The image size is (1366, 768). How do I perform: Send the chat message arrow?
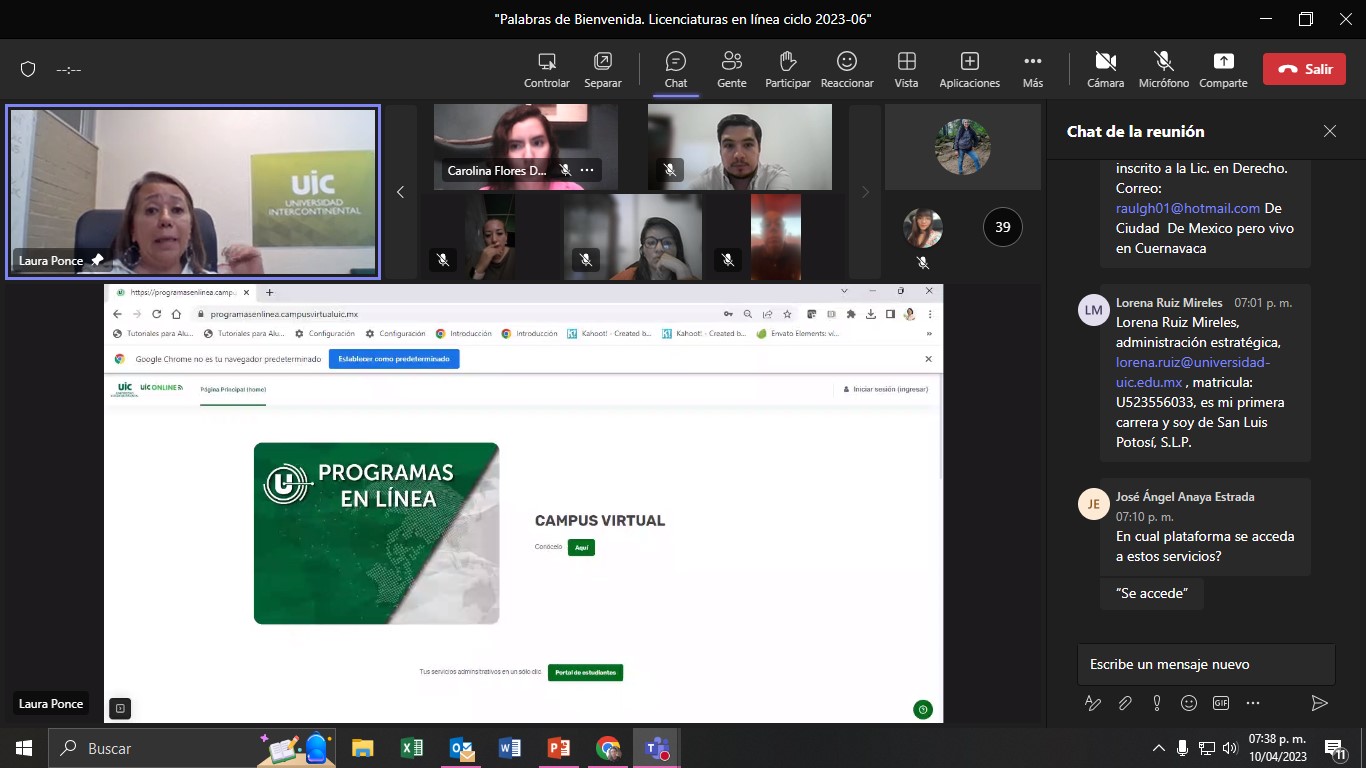tap(1319, 703)
